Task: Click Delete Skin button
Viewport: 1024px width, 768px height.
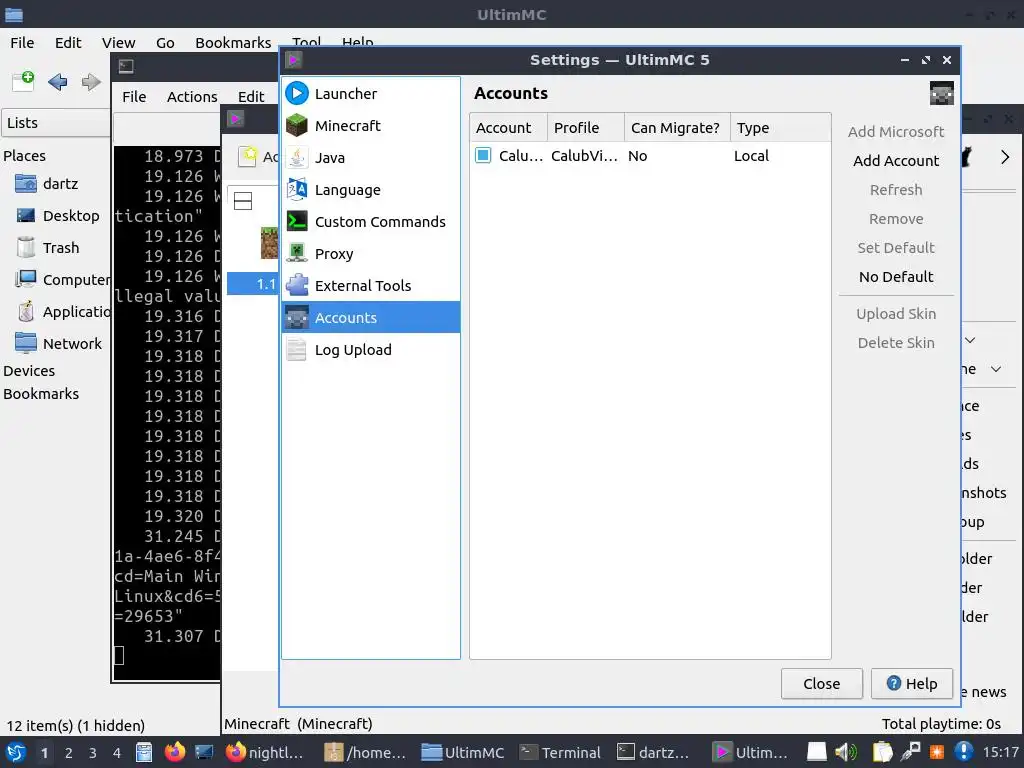Action: [x=896, y=343]
